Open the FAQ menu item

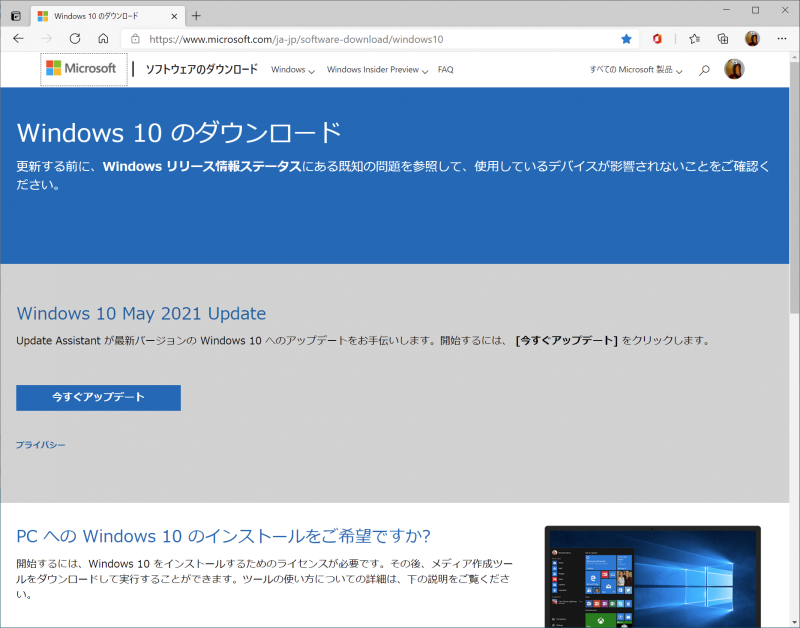[x=445, y=70]
